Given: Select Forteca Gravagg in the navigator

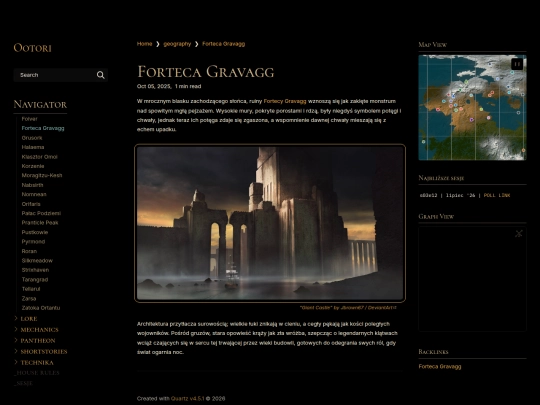Looking at the screenshot, I should [43, 128].
